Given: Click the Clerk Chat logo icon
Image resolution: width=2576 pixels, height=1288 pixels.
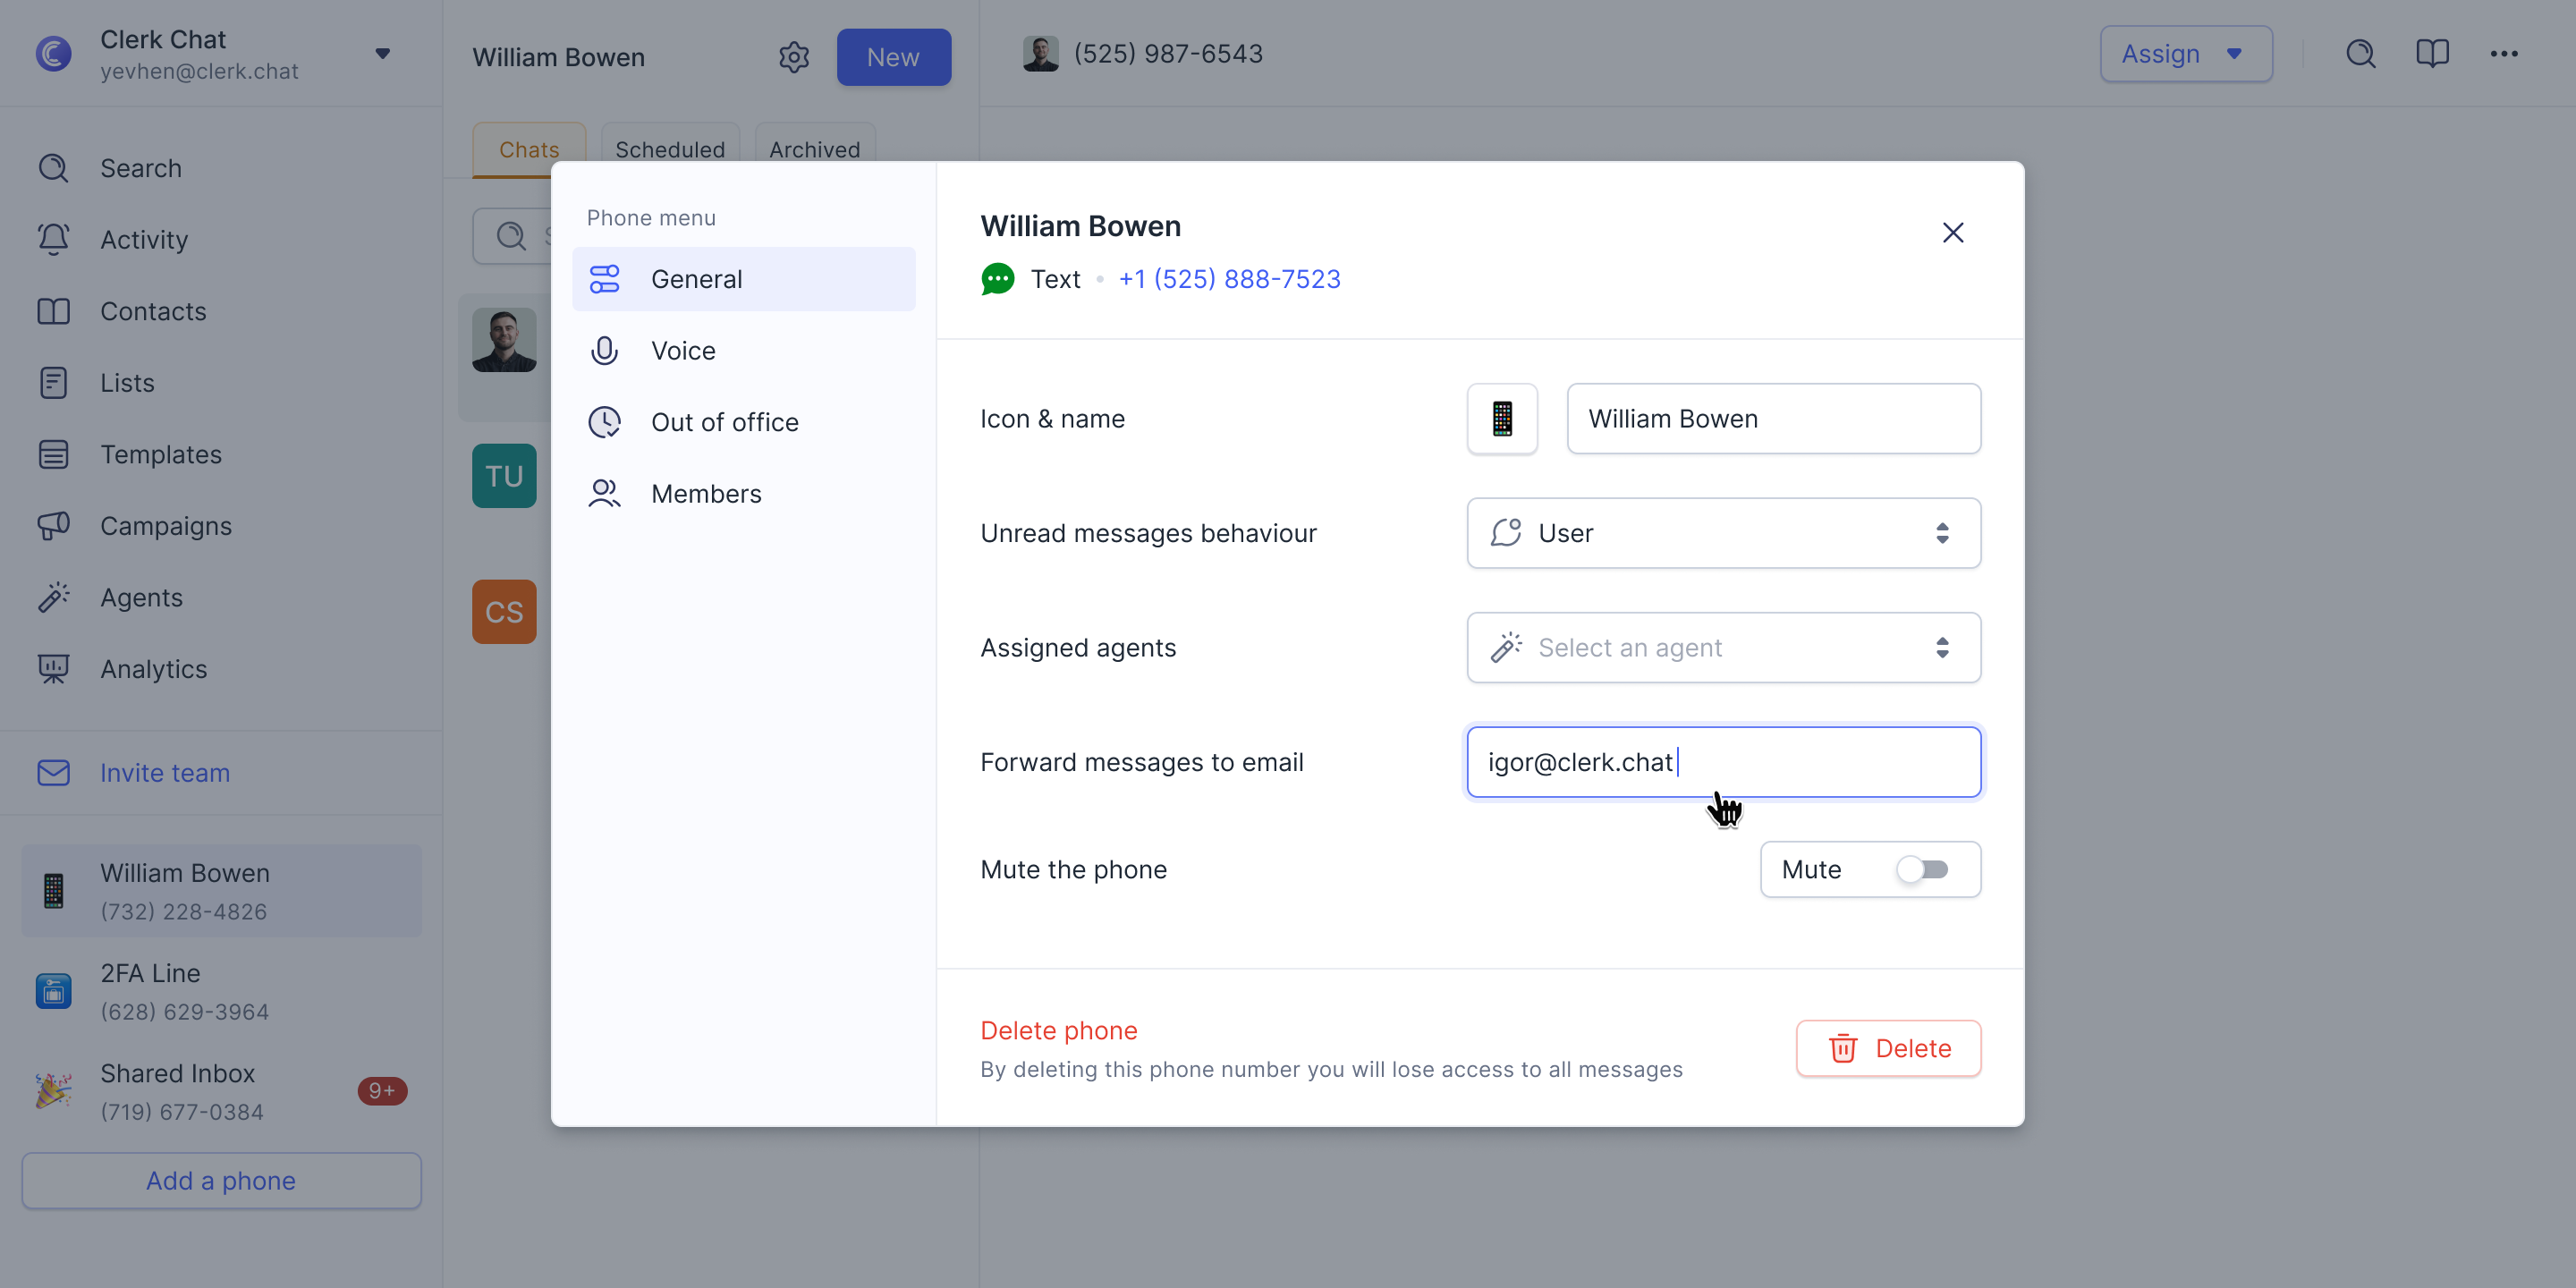Looking at the screenshot, I should tap(53, 54).
